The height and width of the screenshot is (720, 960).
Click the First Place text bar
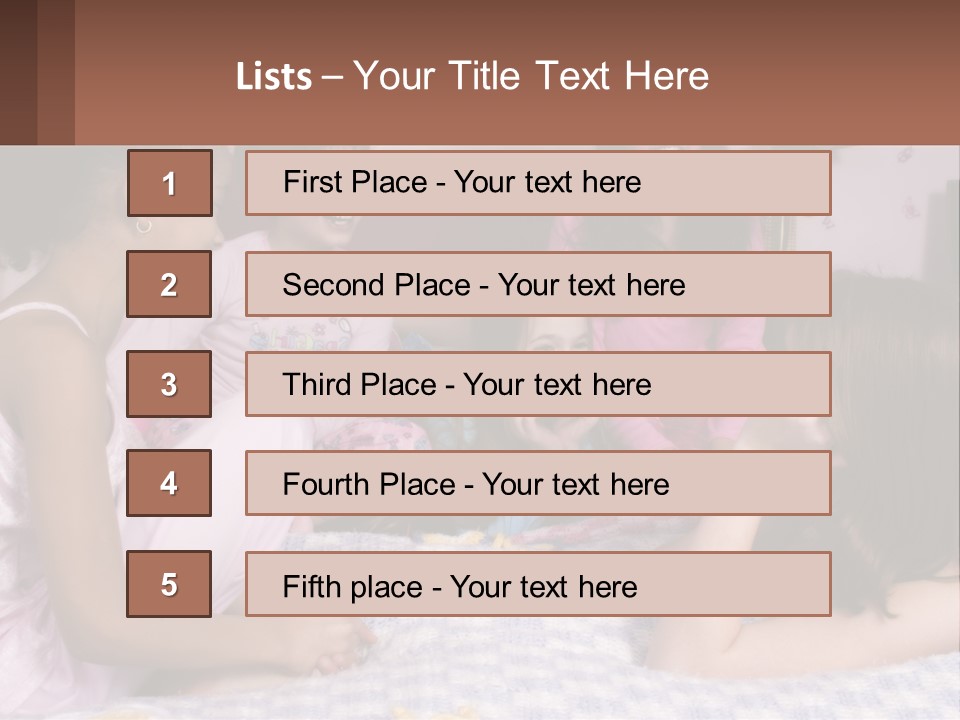537,183
